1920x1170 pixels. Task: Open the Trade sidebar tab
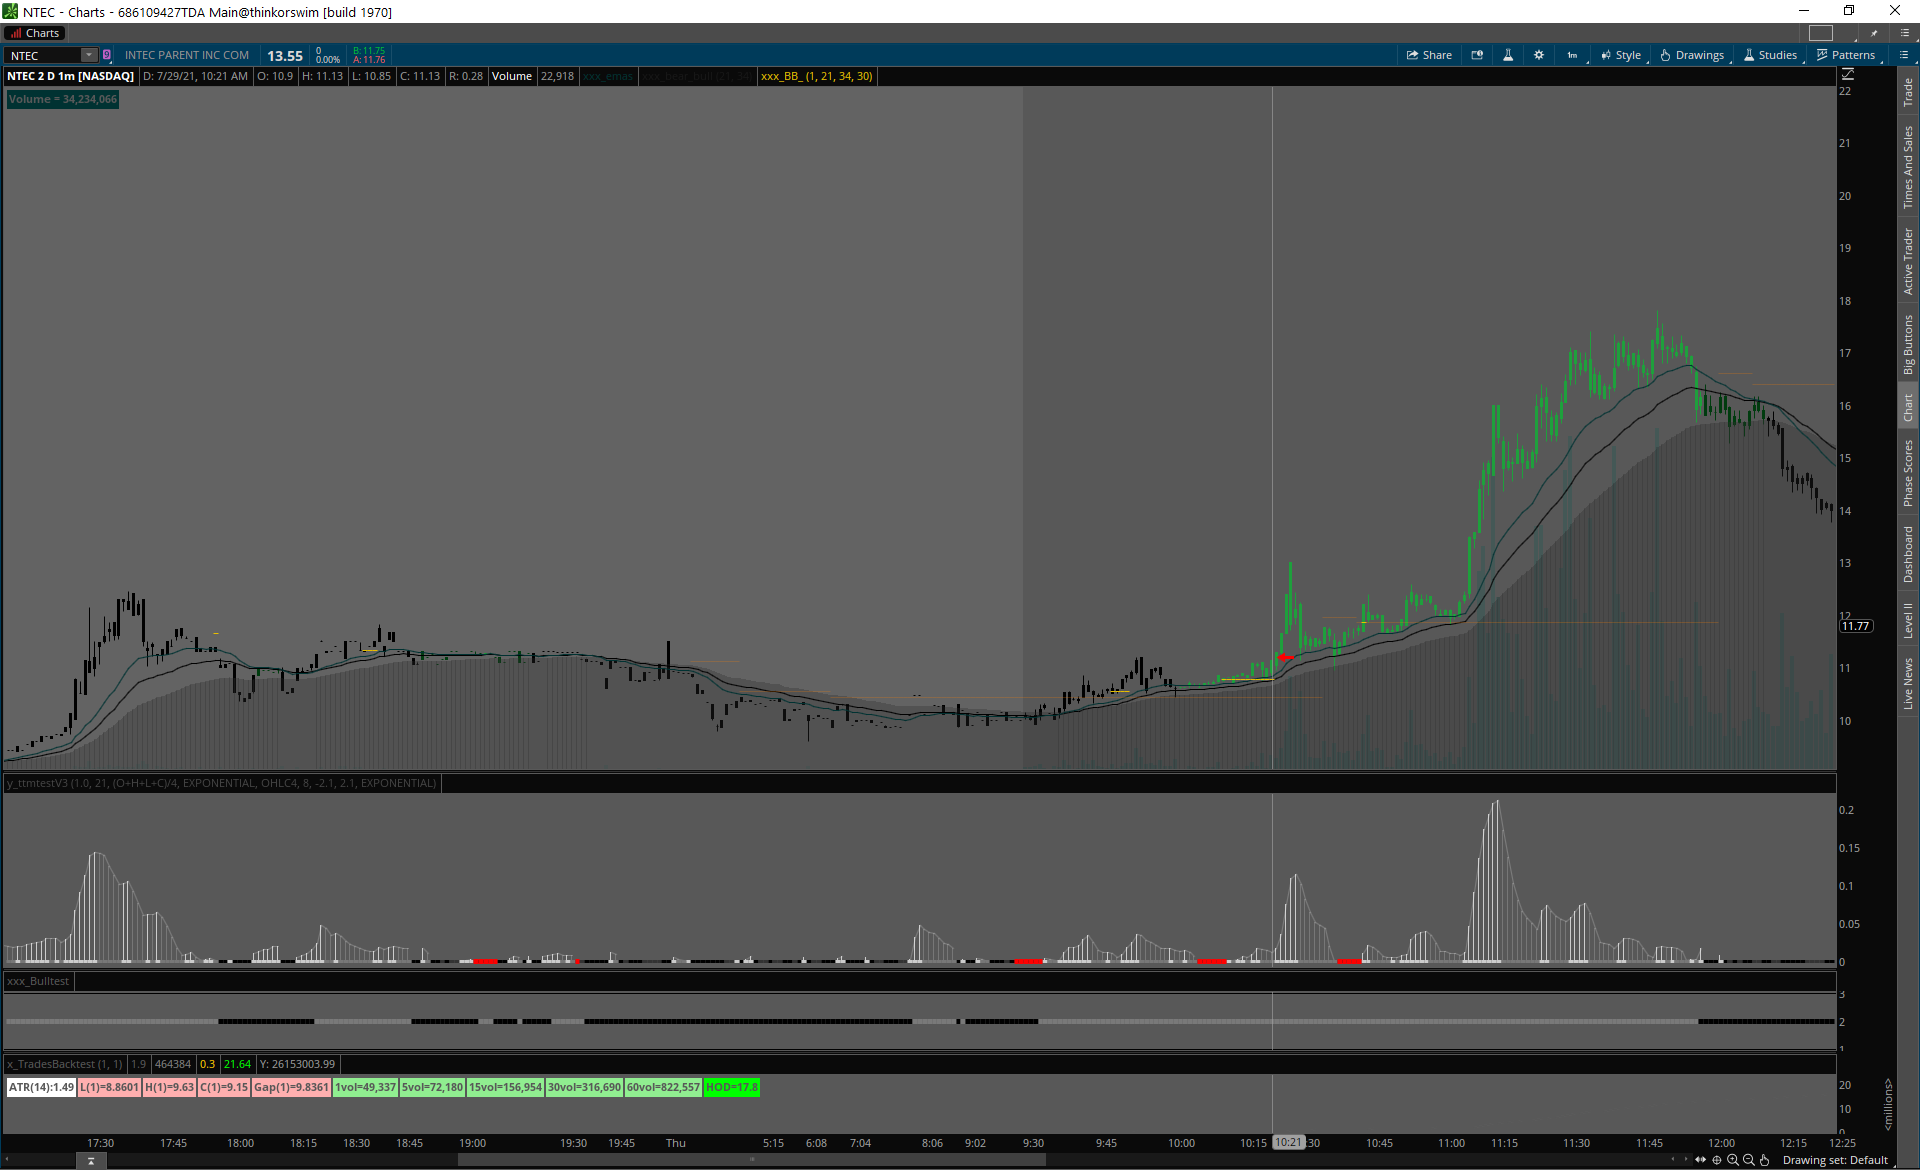tap(1908, 92)
